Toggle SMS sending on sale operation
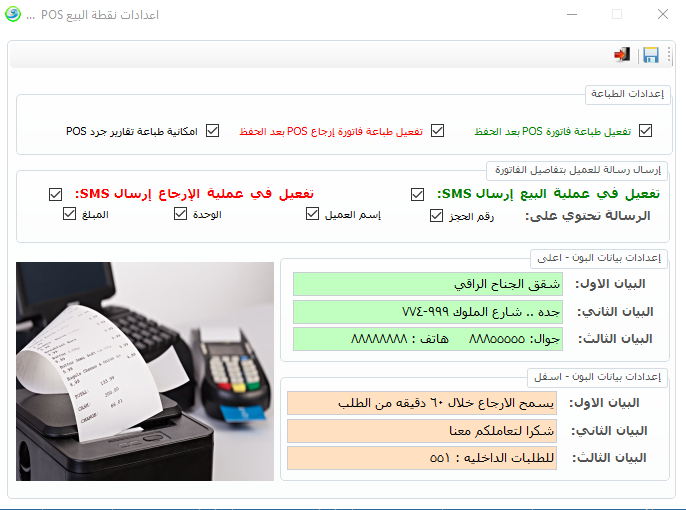 click(417, 194)
